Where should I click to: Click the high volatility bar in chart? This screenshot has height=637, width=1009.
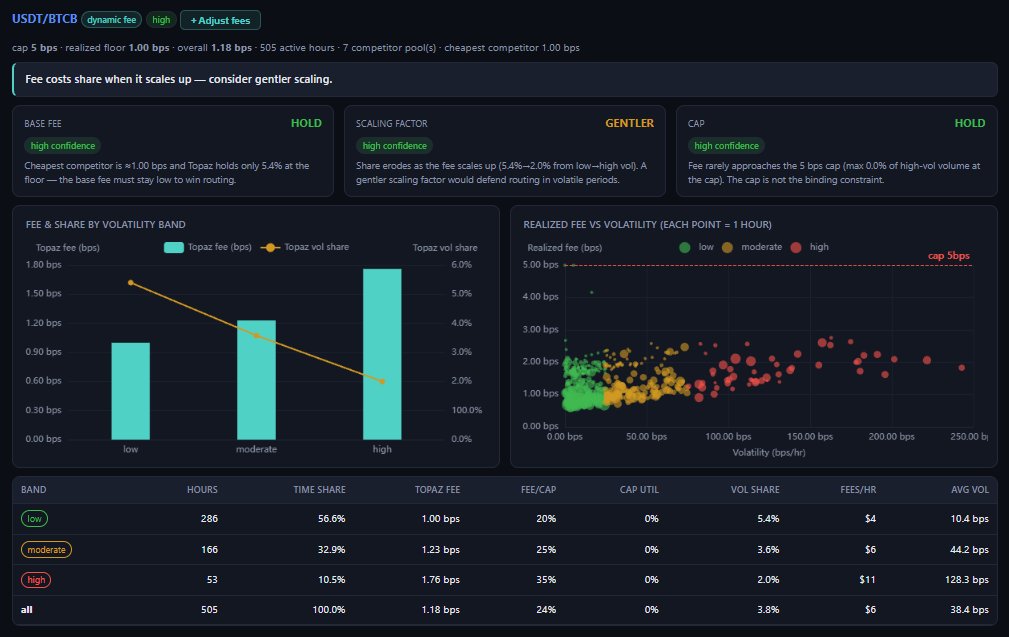pyautogui.click(x=382, y=354)
